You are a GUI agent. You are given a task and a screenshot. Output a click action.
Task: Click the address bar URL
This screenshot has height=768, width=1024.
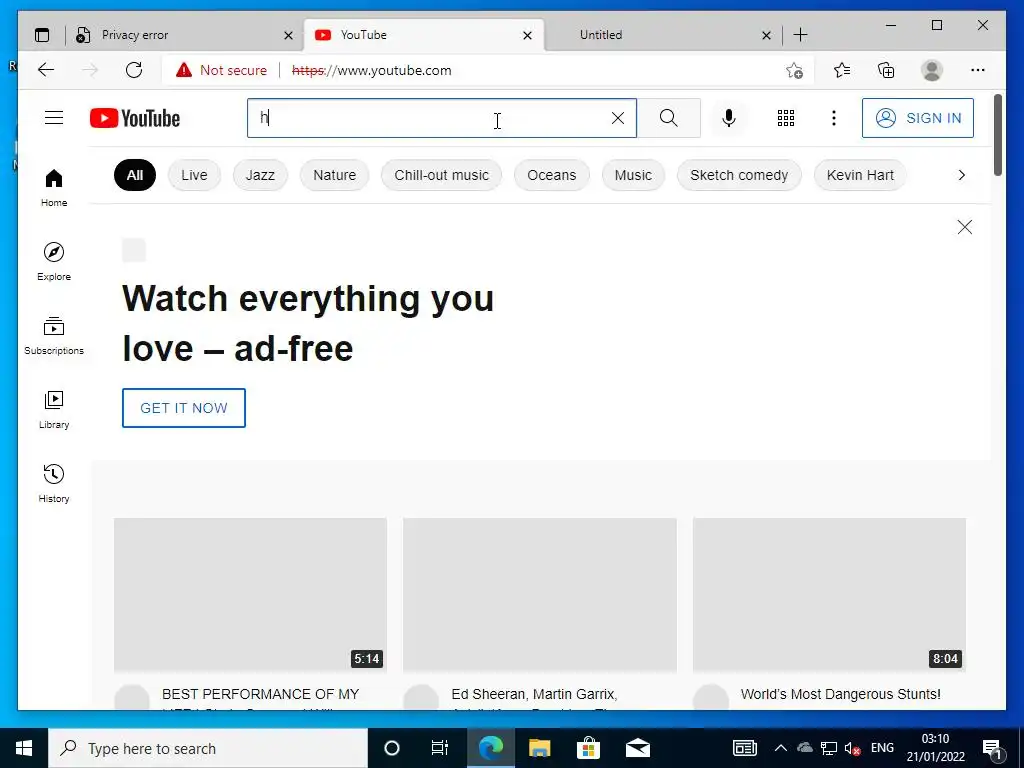coord(372,70)
